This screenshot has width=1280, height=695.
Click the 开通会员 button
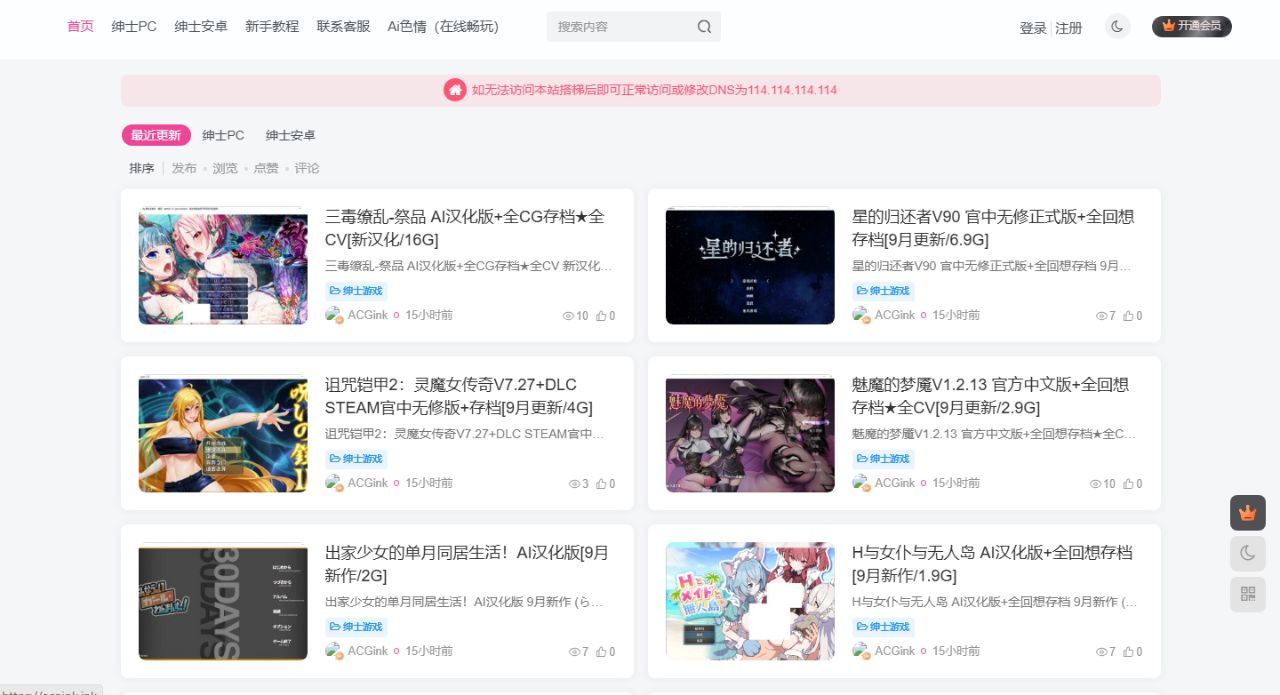point(1192,26)
